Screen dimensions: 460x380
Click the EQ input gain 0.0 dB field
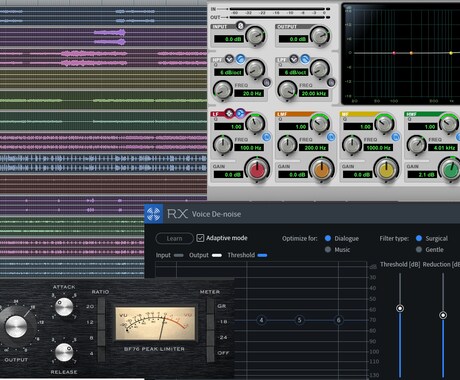pos(228,39)
